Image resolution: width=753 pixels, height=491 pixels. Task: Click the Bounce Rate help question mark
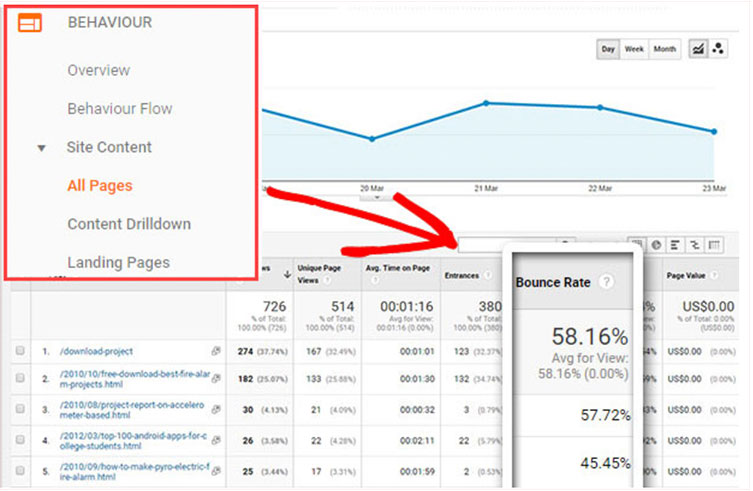click(x=607, y=282)
